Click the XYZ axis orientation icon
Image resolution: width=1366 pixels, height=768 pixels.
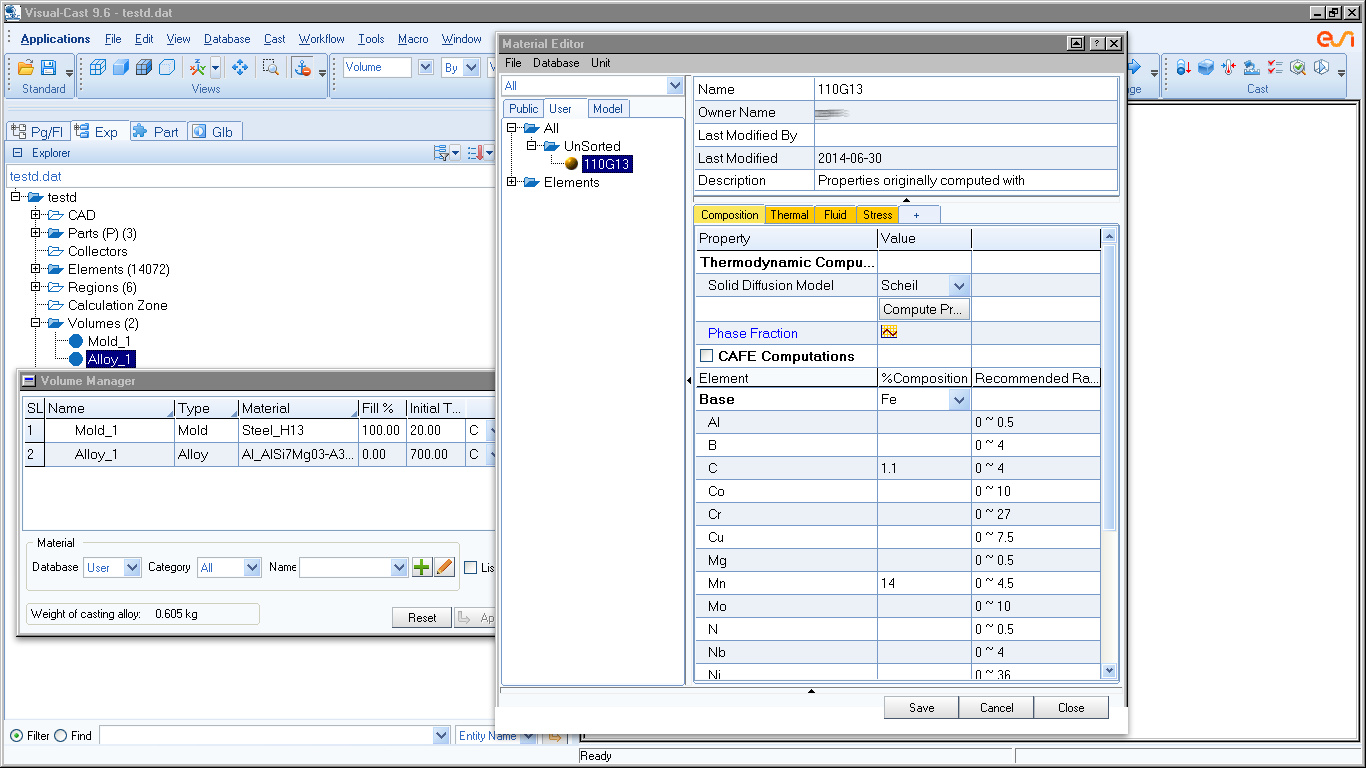(198, 67)
